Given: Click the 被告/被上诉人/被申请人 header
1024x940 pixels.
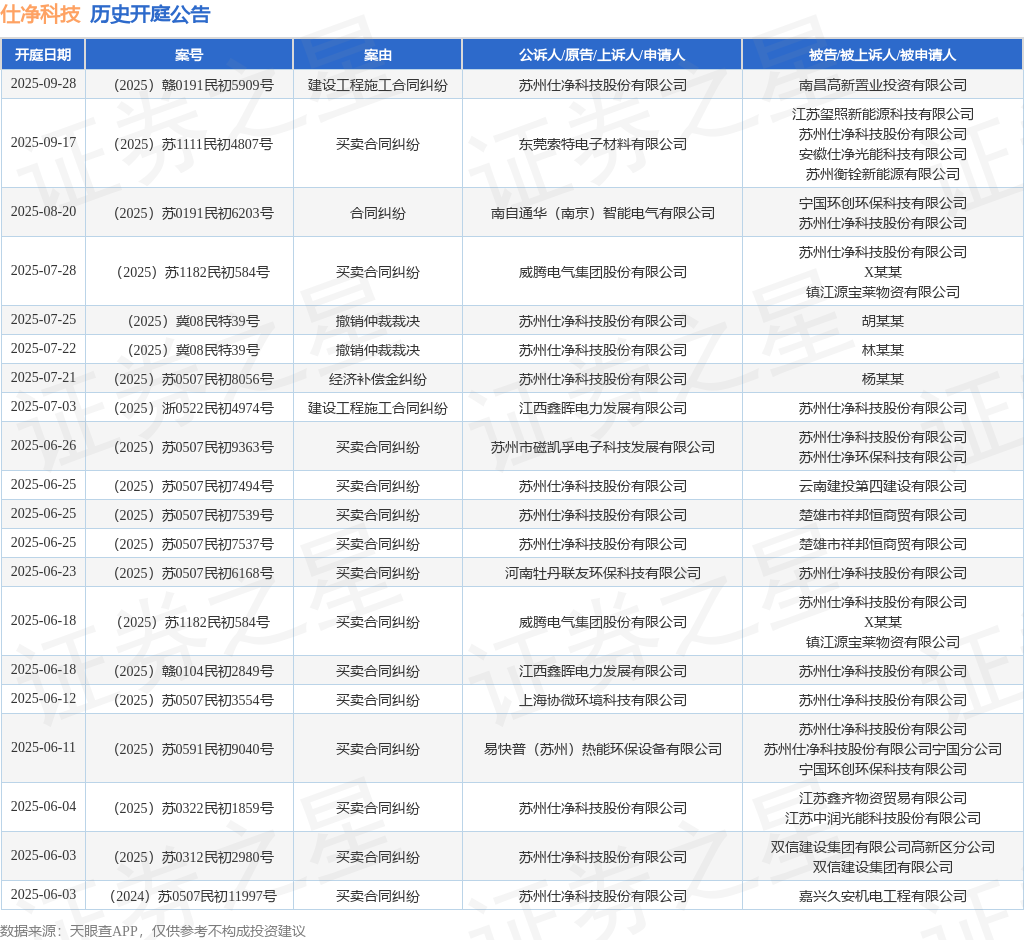Looking at the screenshot, I should click(x=882, y=55).
